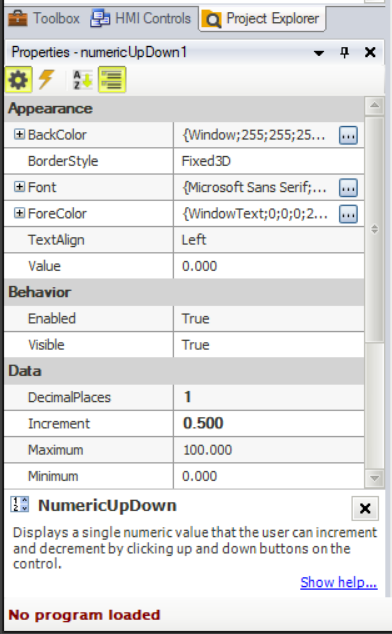
Task: Open the HMI Controls tab
Action: click(x=140, y=19)
